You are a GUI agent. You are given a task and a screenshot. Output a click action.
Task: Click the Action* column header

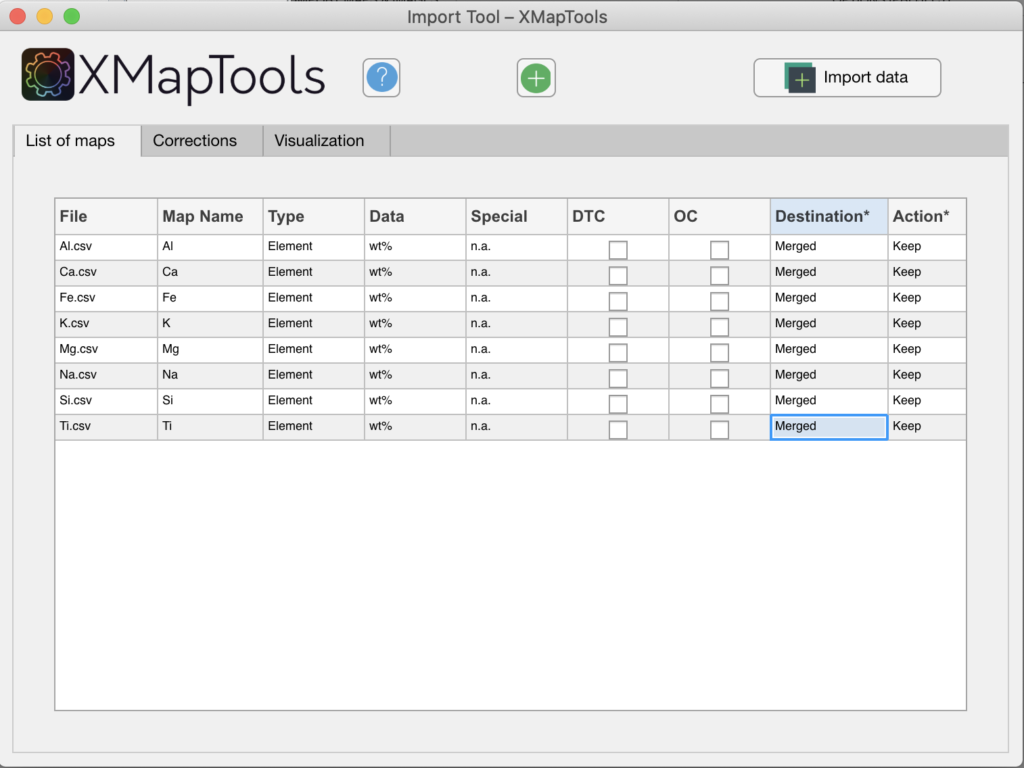click(927, 216)
